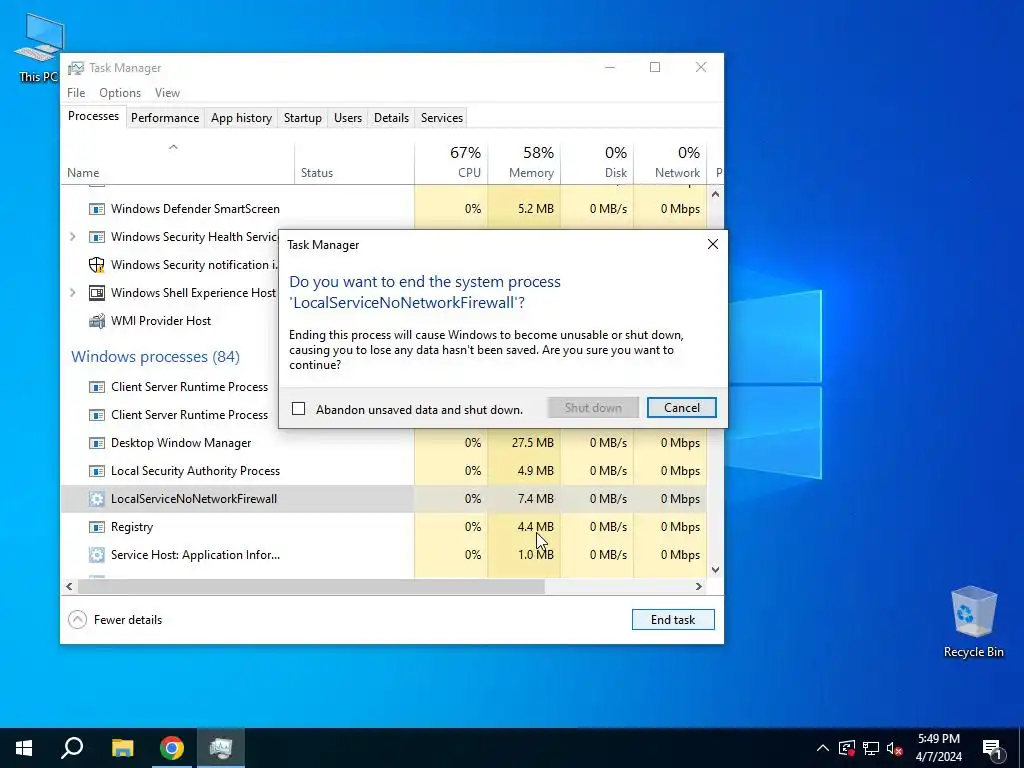This screenshot has height=768, width=1024.
Task: Click WMI Provider Host icon
Action: 97,321
